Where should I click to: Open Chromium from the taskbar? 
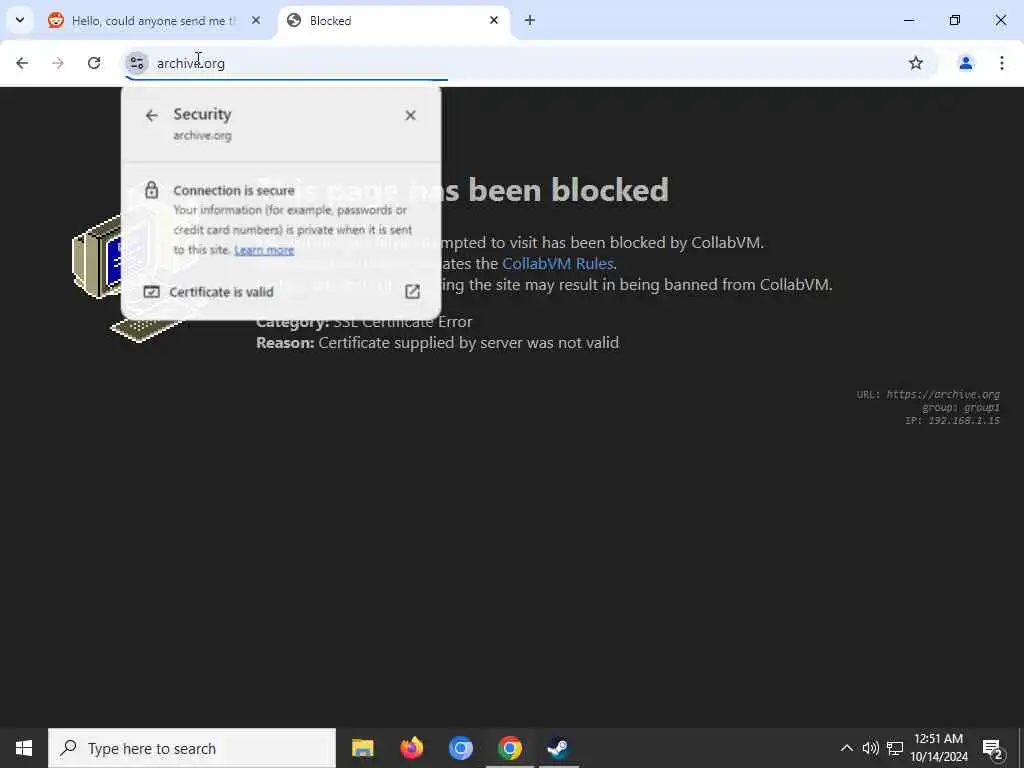460,748
